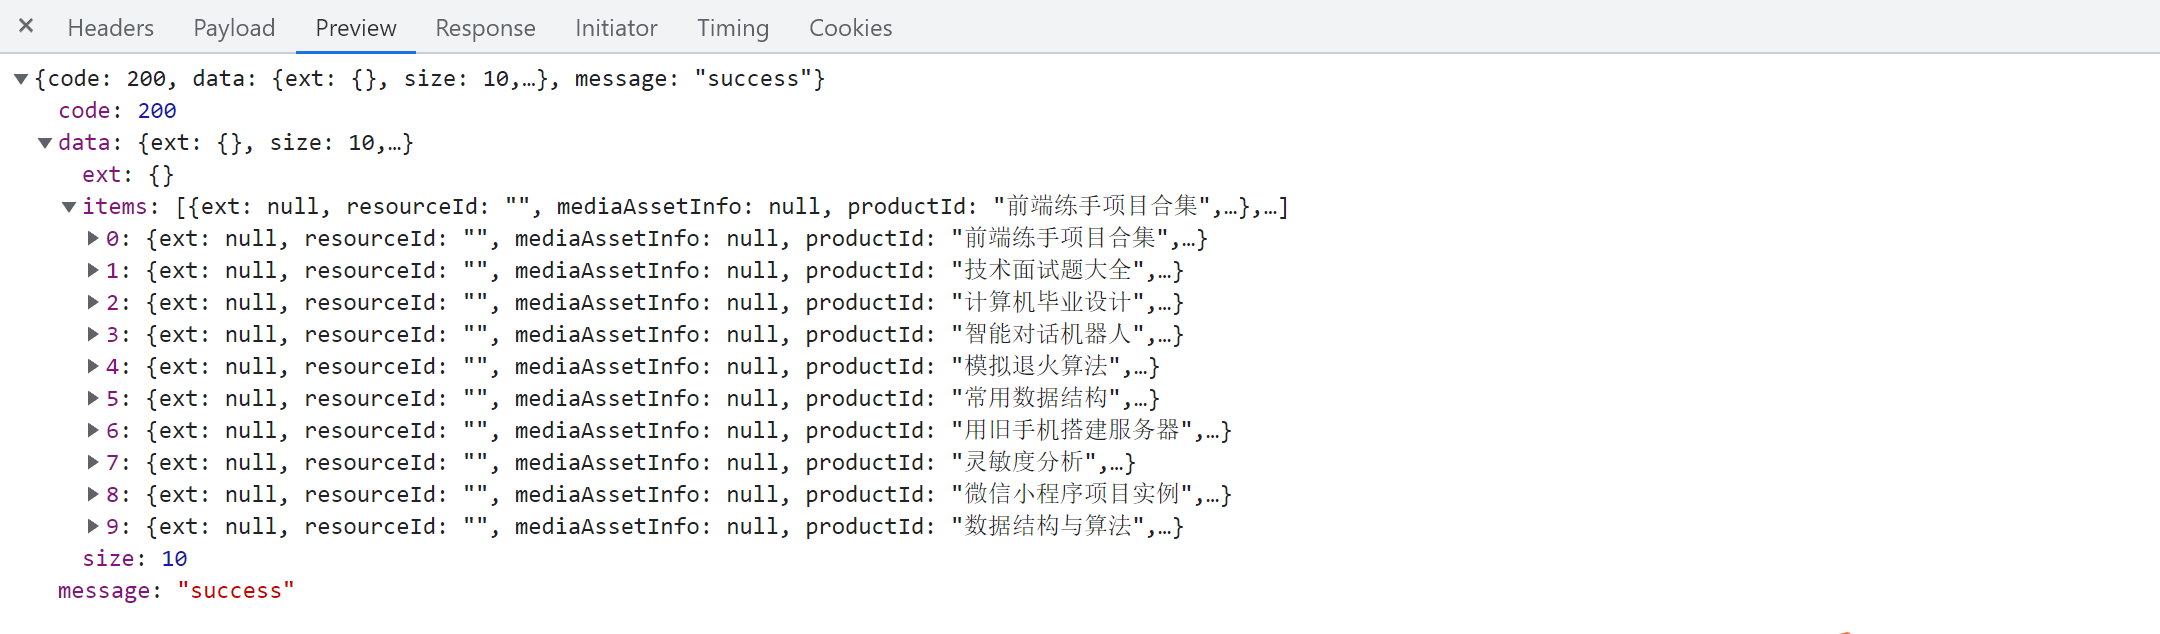Open the Initiator tab
Screen dimensions: 2160x634
click(616, 28)
